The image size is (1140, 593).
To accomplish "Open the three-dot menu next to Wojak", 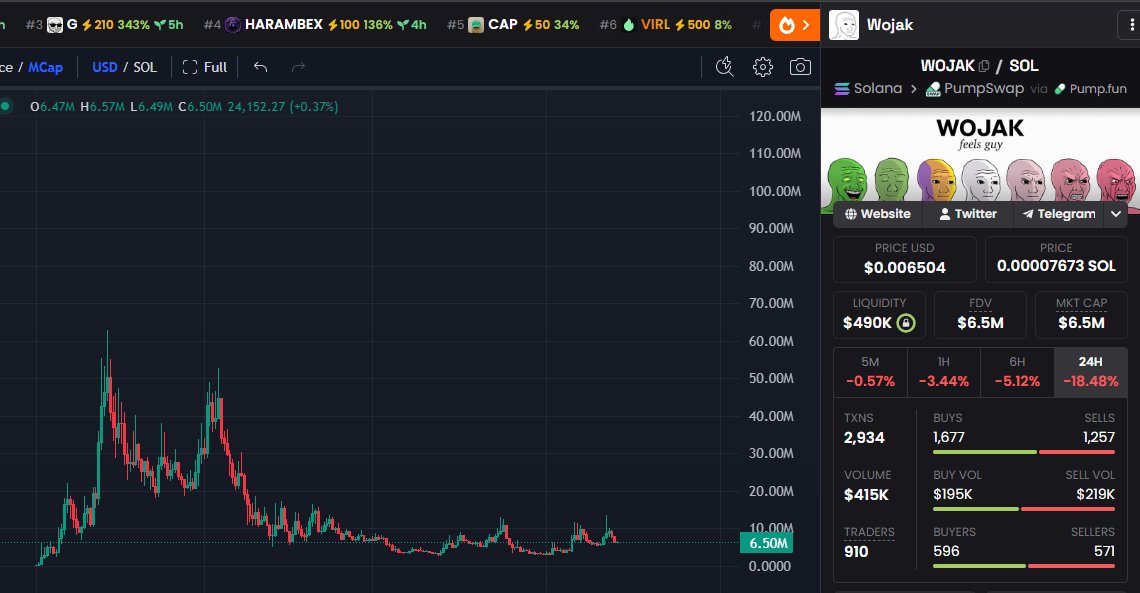I will (1131, 25).
